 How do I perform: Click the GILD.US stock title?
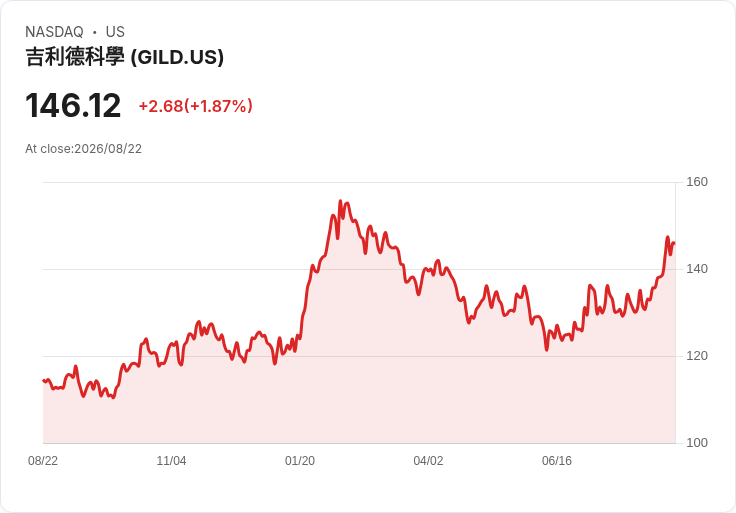click(x=124, y=57)
